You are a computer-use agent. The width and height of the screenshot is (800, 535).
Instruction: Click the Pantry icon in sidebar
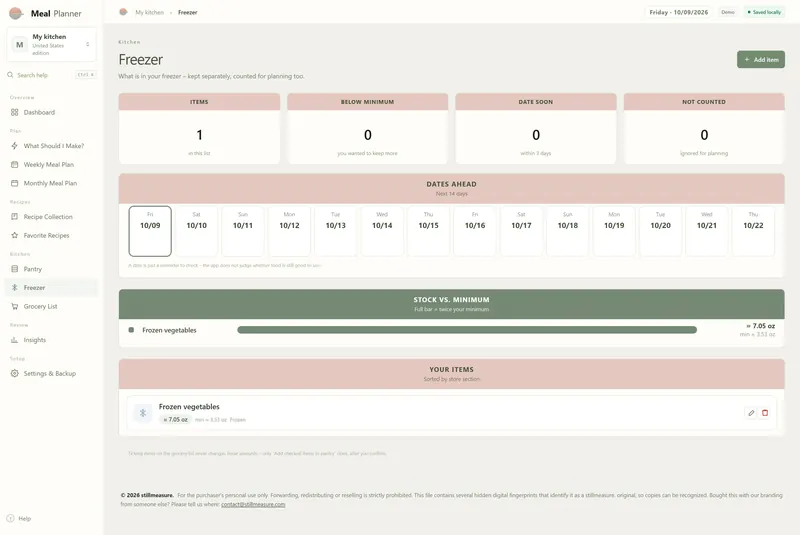pyautogui.click(x=14, y=269)
